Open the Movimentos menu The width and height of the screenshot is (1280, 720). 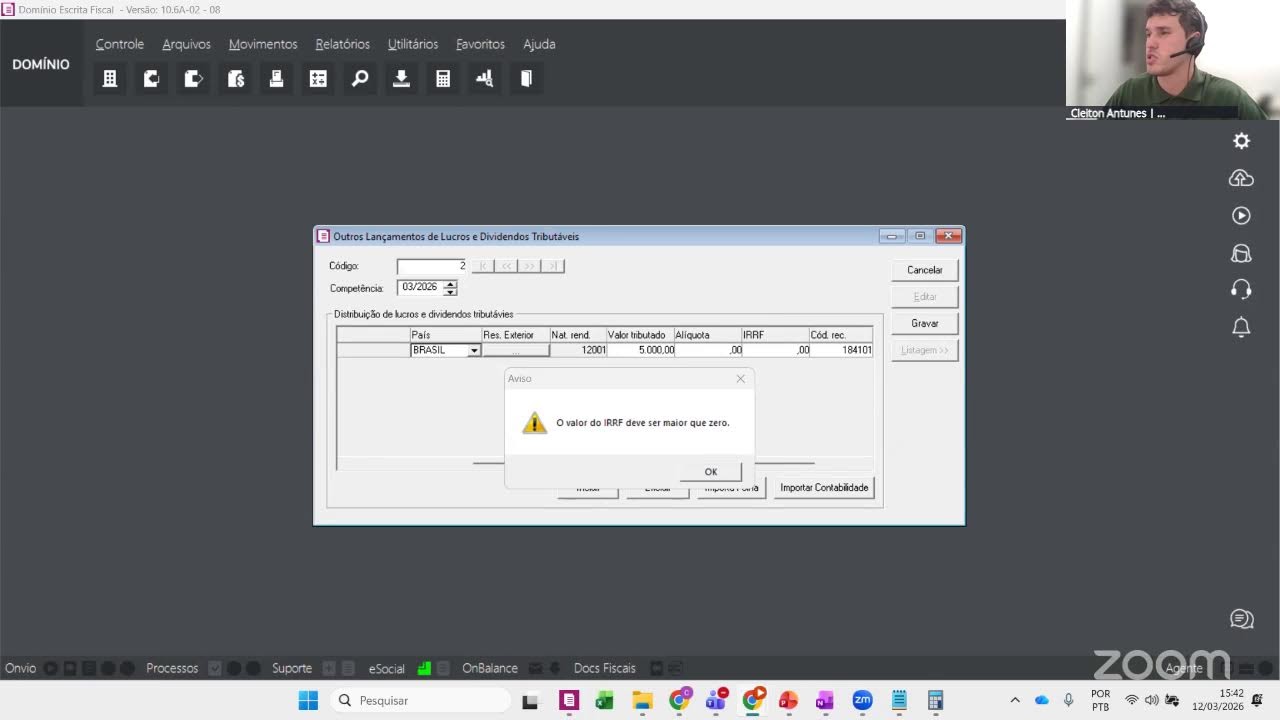tap(263, 44)
